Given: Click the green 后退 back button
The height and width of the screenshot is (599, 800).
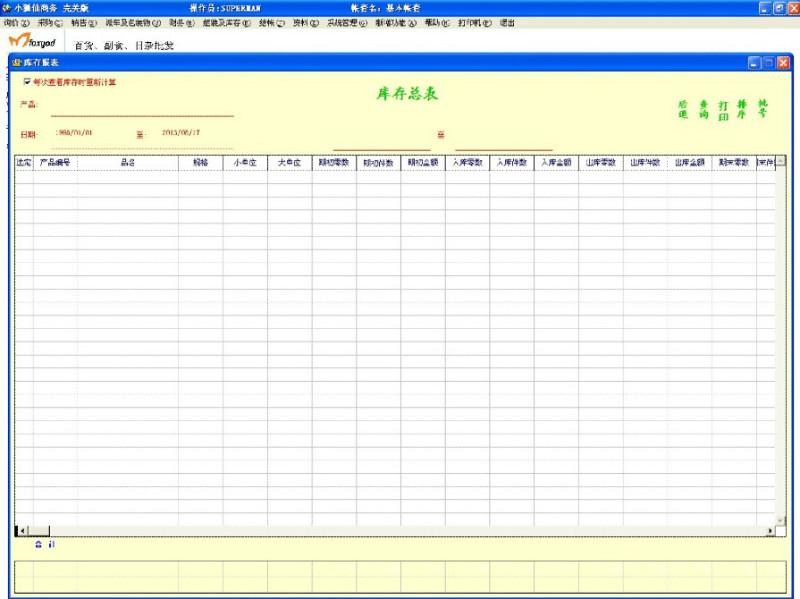Looking at the screenshot, I should click(x=683, y=109).
